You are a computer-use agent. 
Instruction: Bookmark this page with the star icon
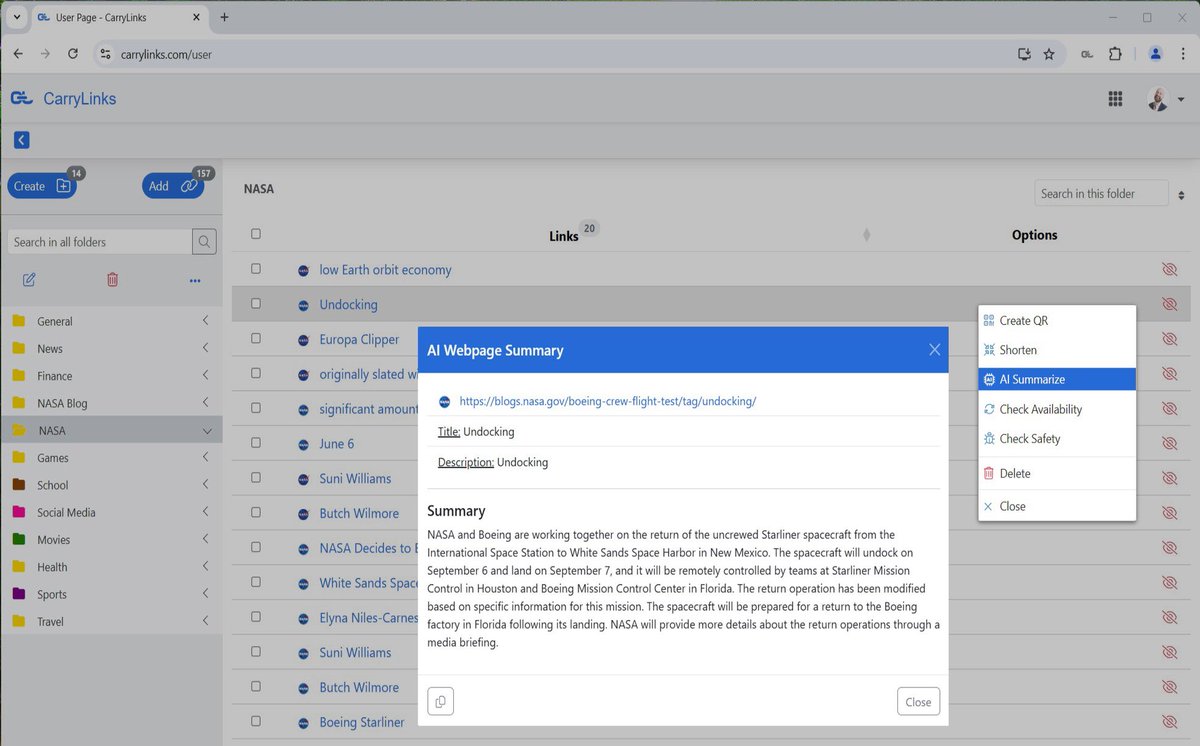coord(1049,54)
